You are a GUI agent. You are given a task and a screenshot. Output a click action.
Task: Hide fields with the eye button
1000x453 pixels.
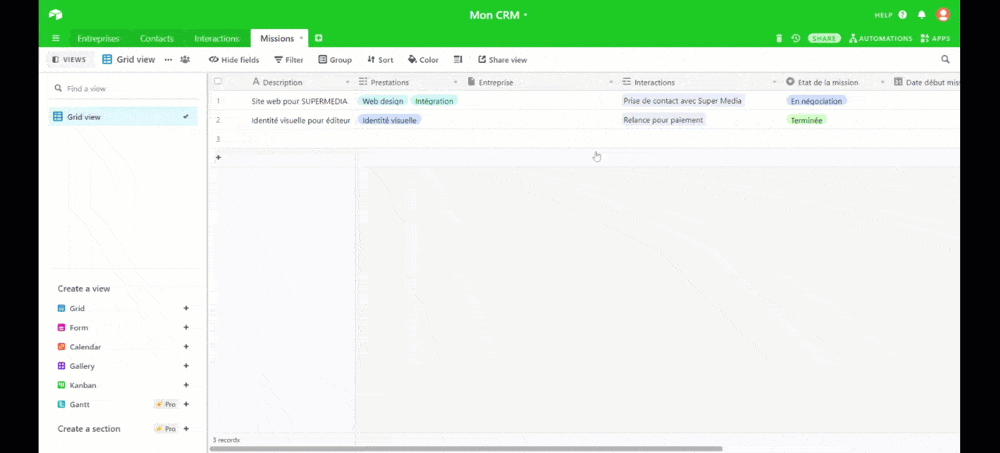[x=234, y=60]
